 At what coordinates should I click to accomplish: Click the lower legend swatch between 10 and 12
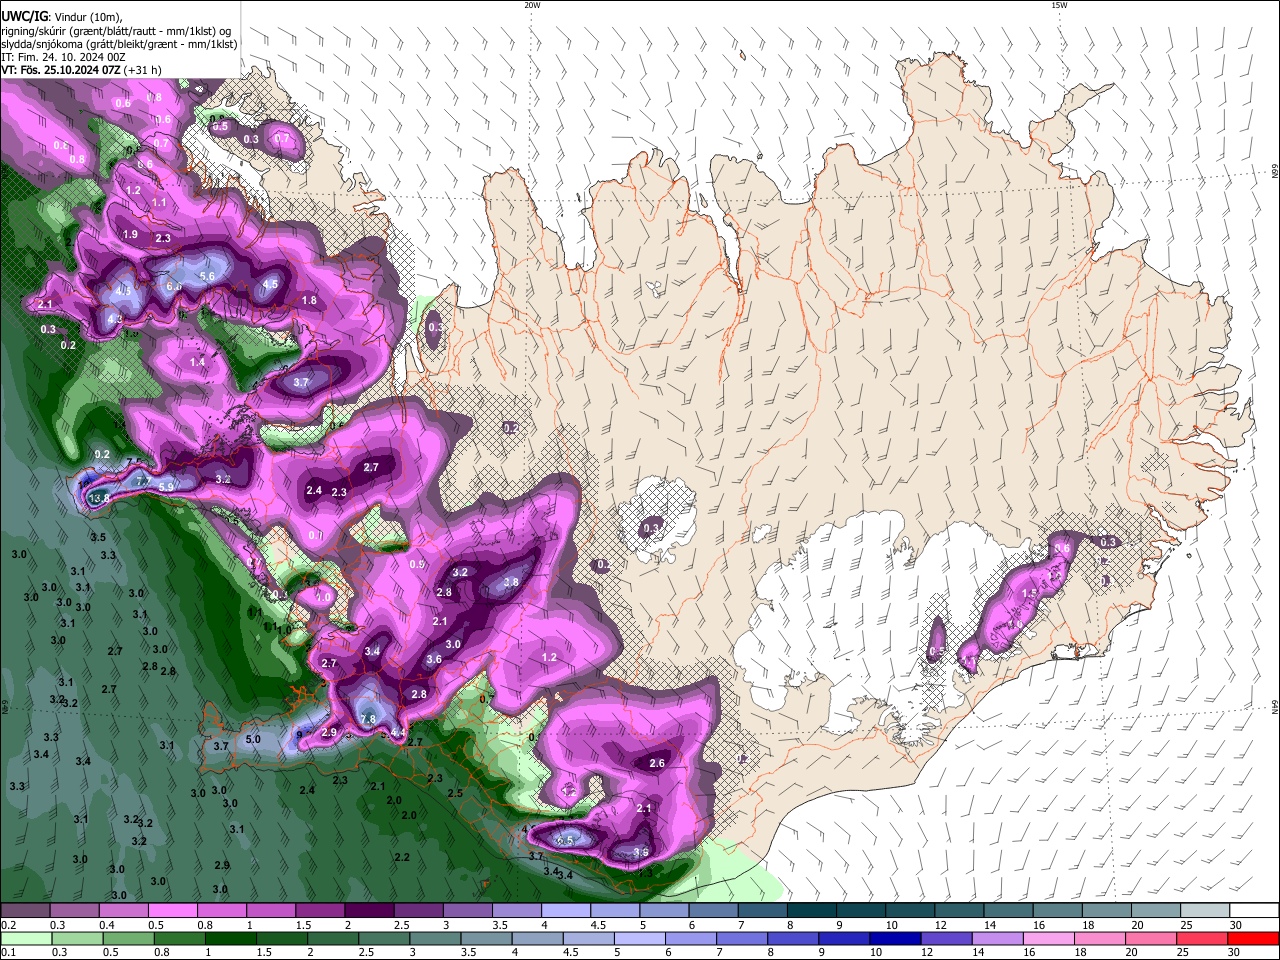[x=895, y=938]
